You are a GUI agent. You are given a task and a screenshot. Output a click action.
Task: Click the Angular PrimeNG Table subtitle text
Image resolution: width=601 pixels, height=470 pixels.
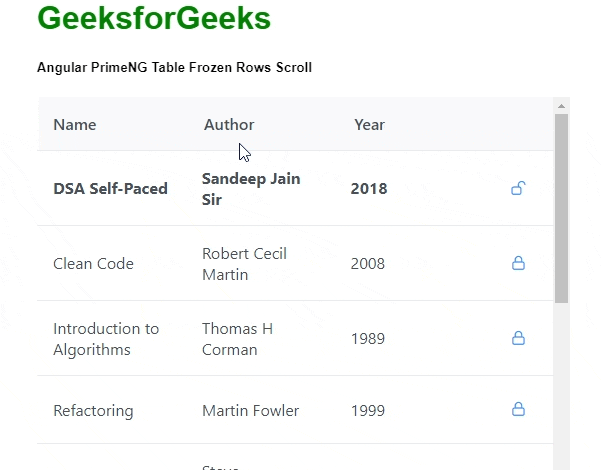click(174, 68)
